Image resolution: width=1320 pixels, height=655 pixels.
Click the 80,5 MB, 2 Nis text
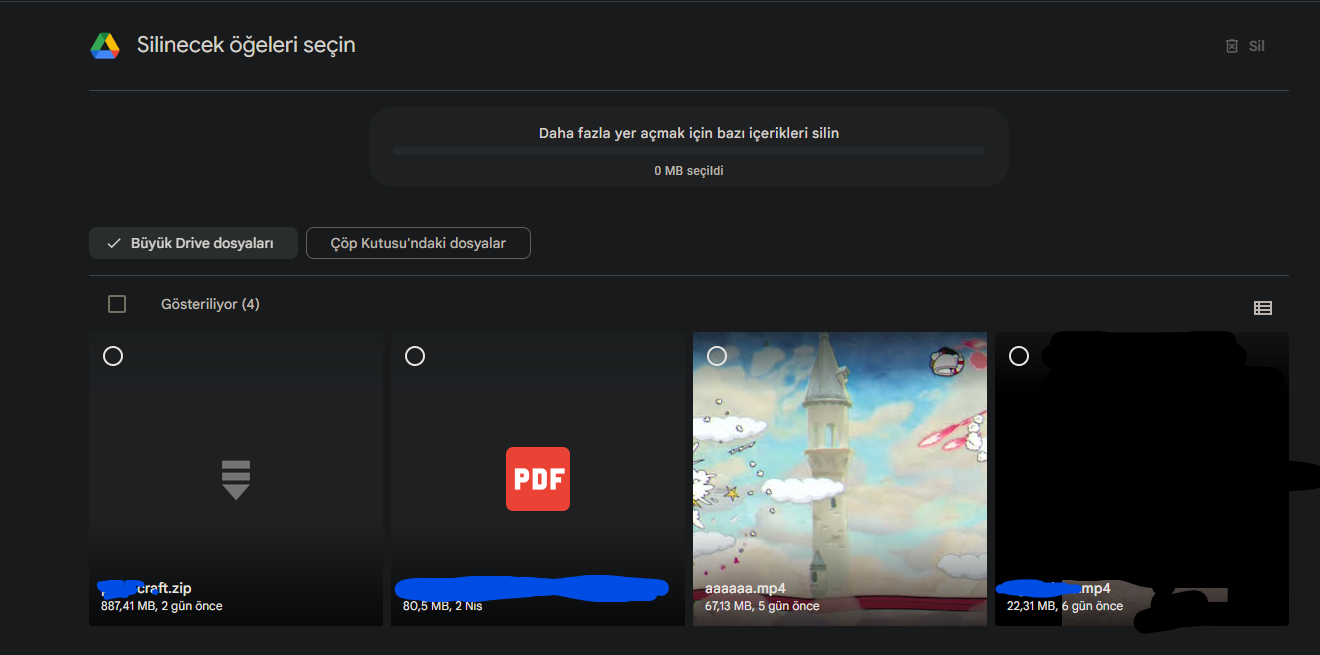pyautogui.click(x=442, y=606)
